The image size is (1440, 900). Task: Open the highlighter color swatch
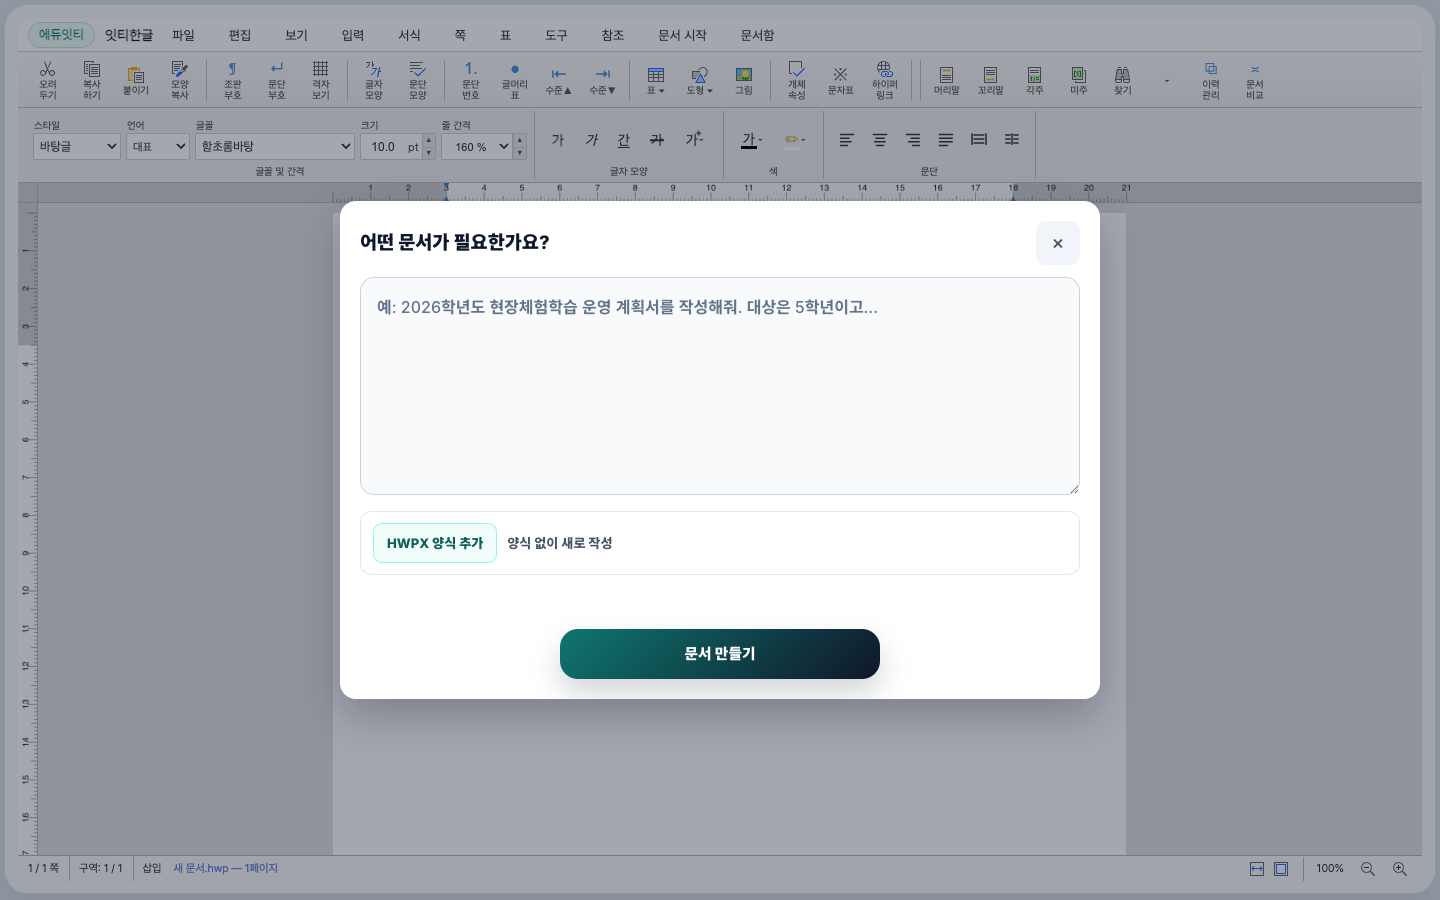[x=795, y=140]
